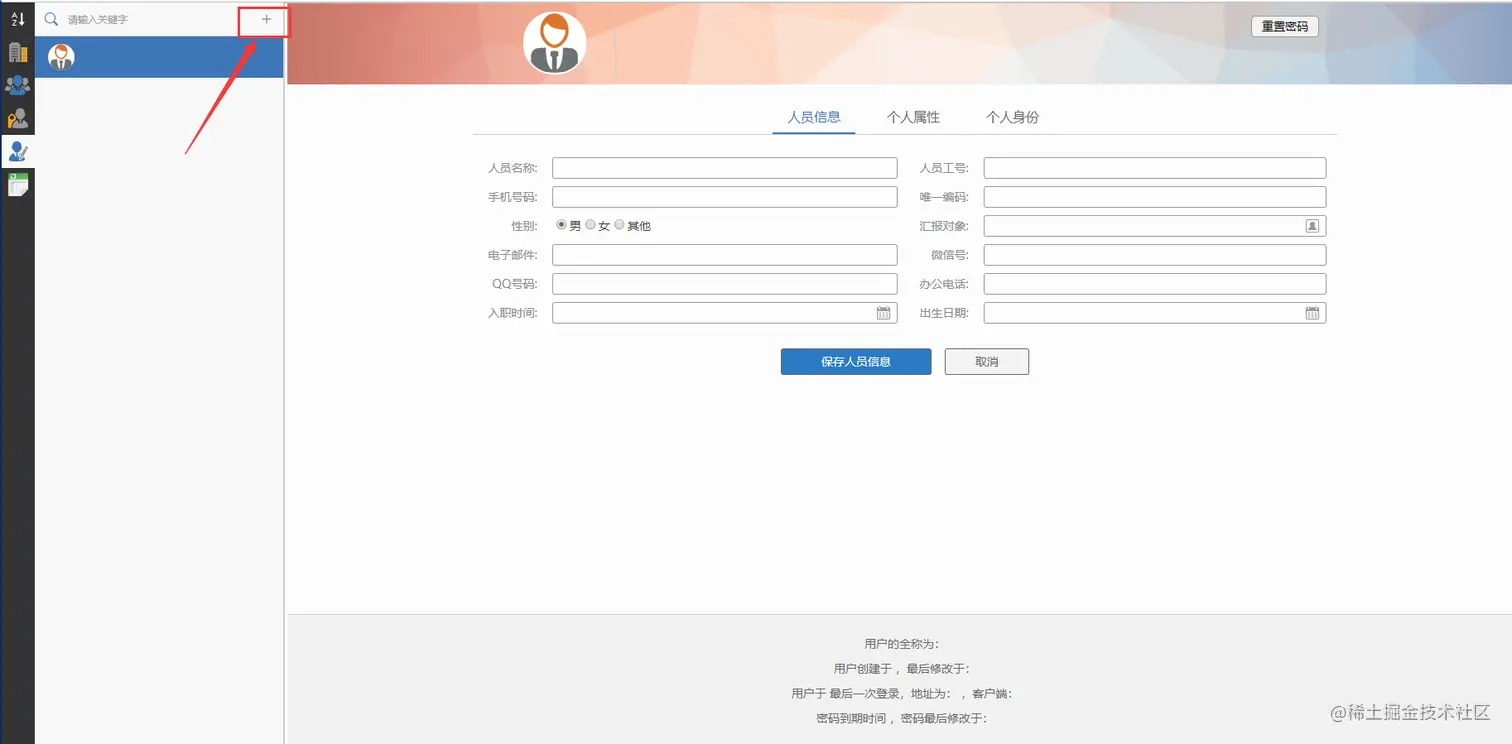
Task: Select the 女 gender radio button
Action: click(x=591, y=225)
